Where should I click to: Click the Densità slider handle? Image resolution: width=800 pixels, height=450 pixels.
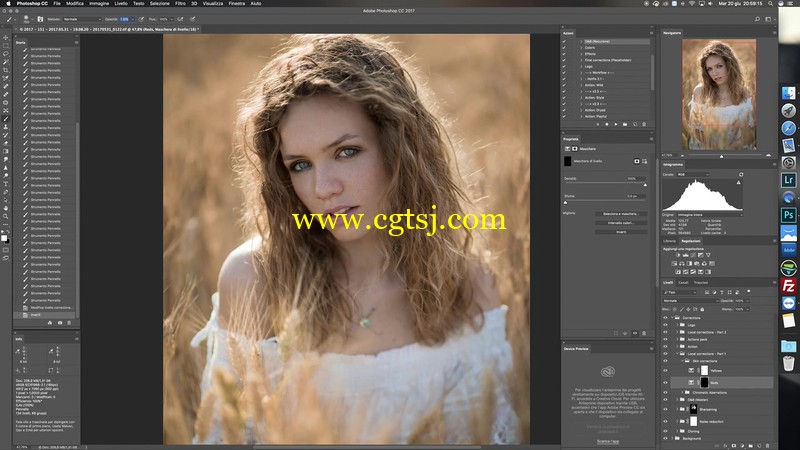coord(645,185)
